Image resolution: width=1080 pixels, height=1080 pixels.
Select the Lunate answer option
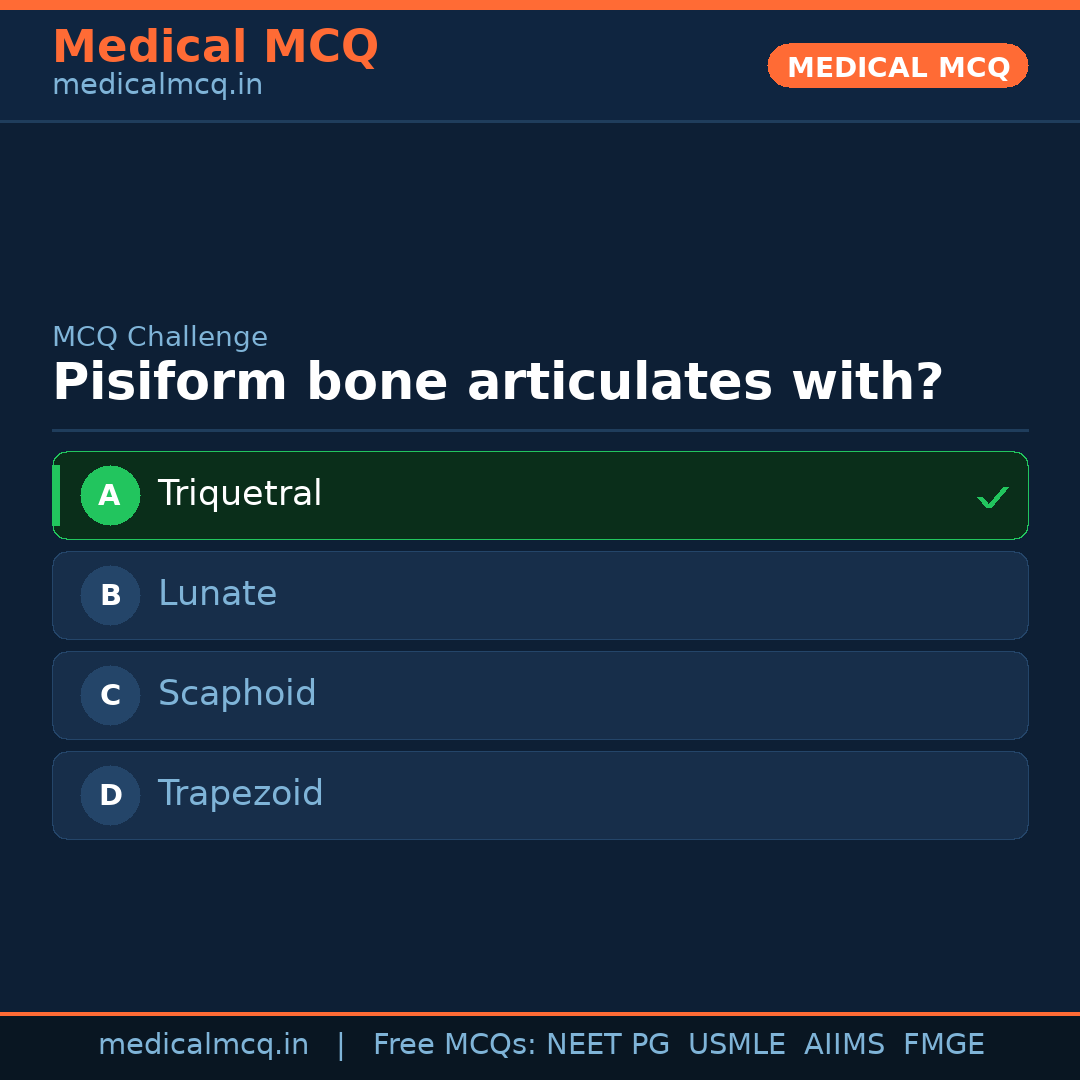pyautogui.click(x=540, y=595)
